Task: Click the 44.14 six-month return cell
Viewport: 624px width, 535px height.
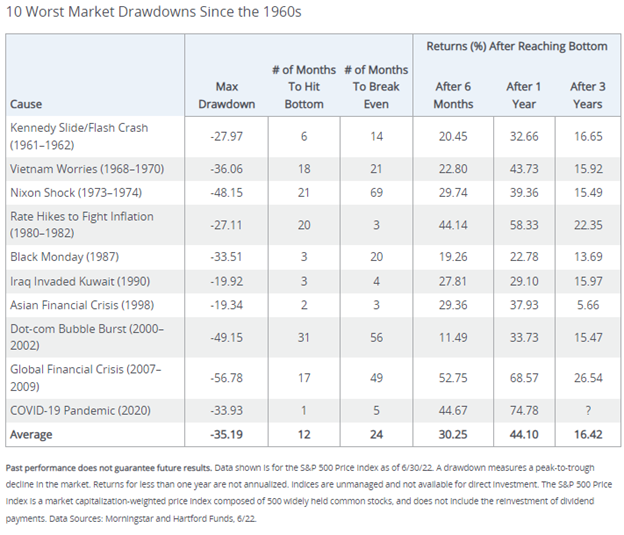Action: 453,225
